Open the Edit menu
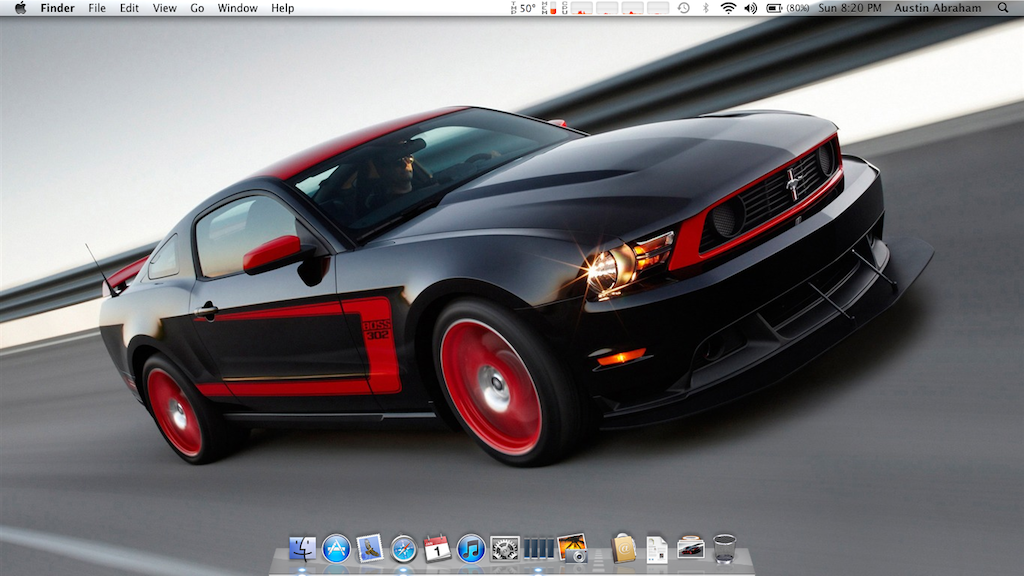The height and width of the screenshot is (576, 1024). tap(129, 8)
